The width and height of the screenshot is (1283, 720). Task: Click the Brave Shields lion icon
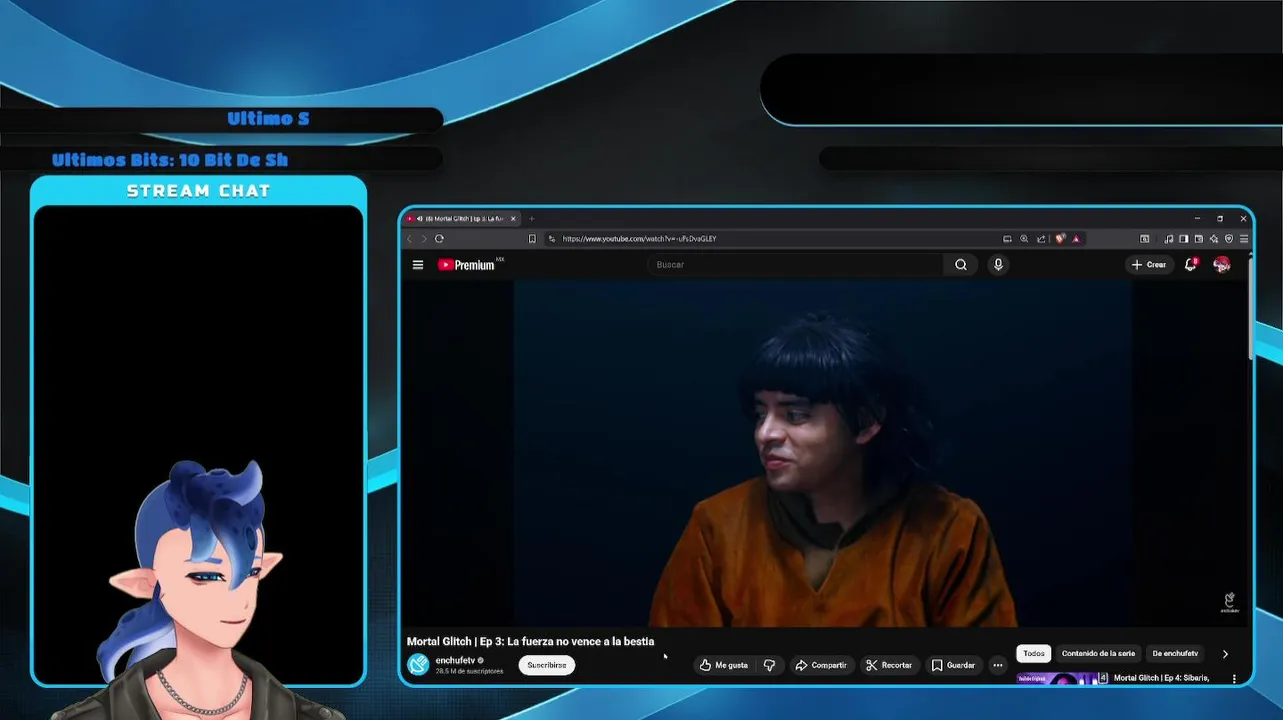coord(1060,239)
